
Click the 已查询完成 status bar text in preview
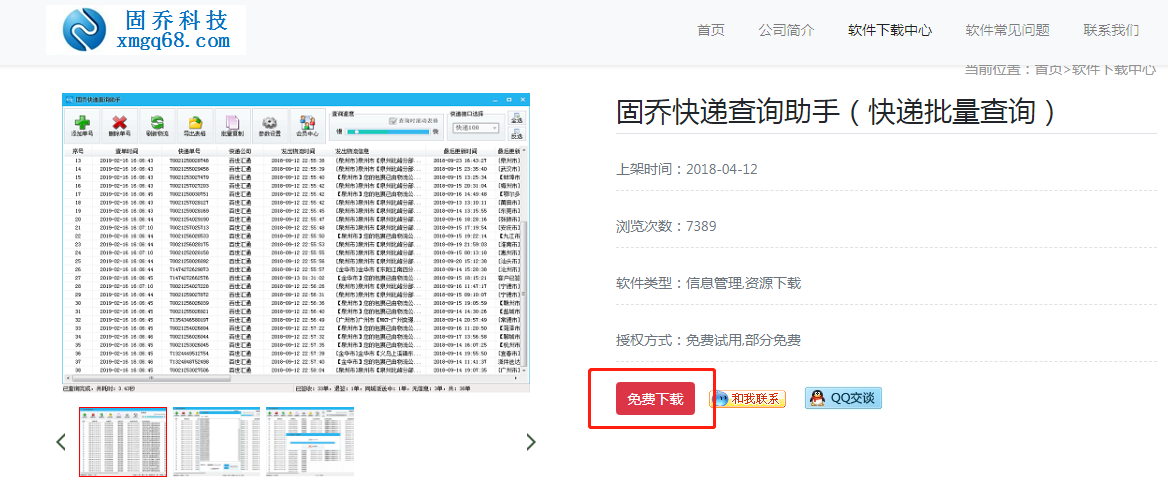[x=99, y=388]
